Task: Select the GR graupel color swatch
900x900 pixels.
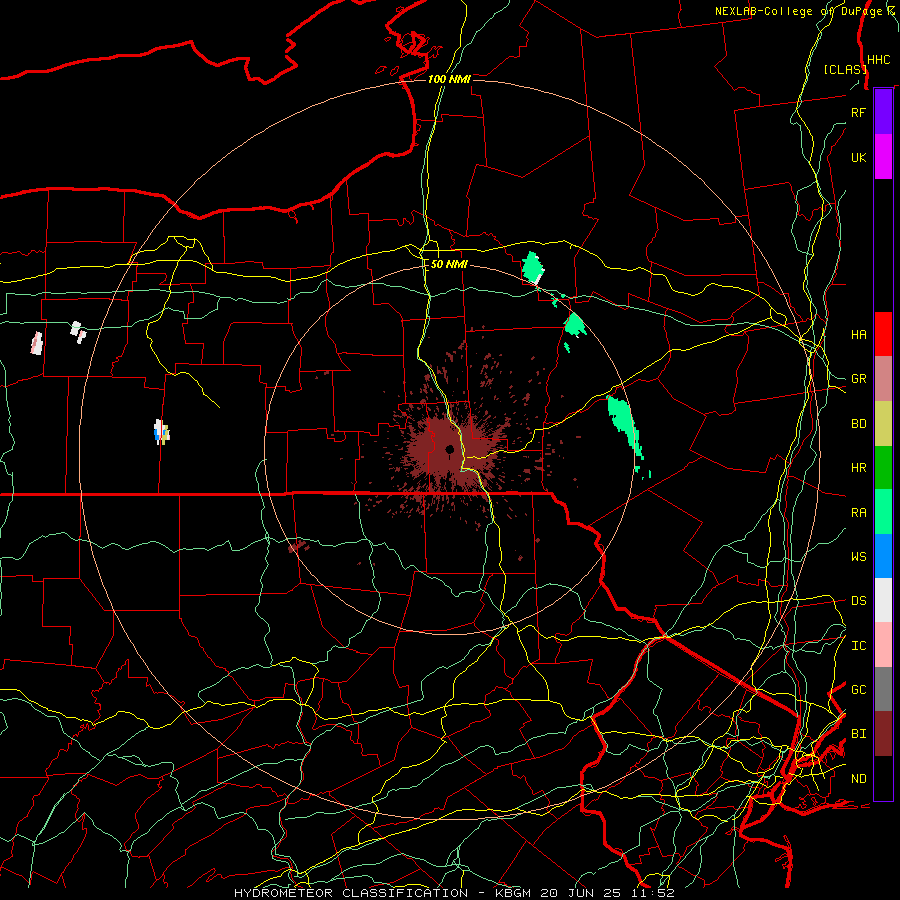Action: (x=883, y=379)
